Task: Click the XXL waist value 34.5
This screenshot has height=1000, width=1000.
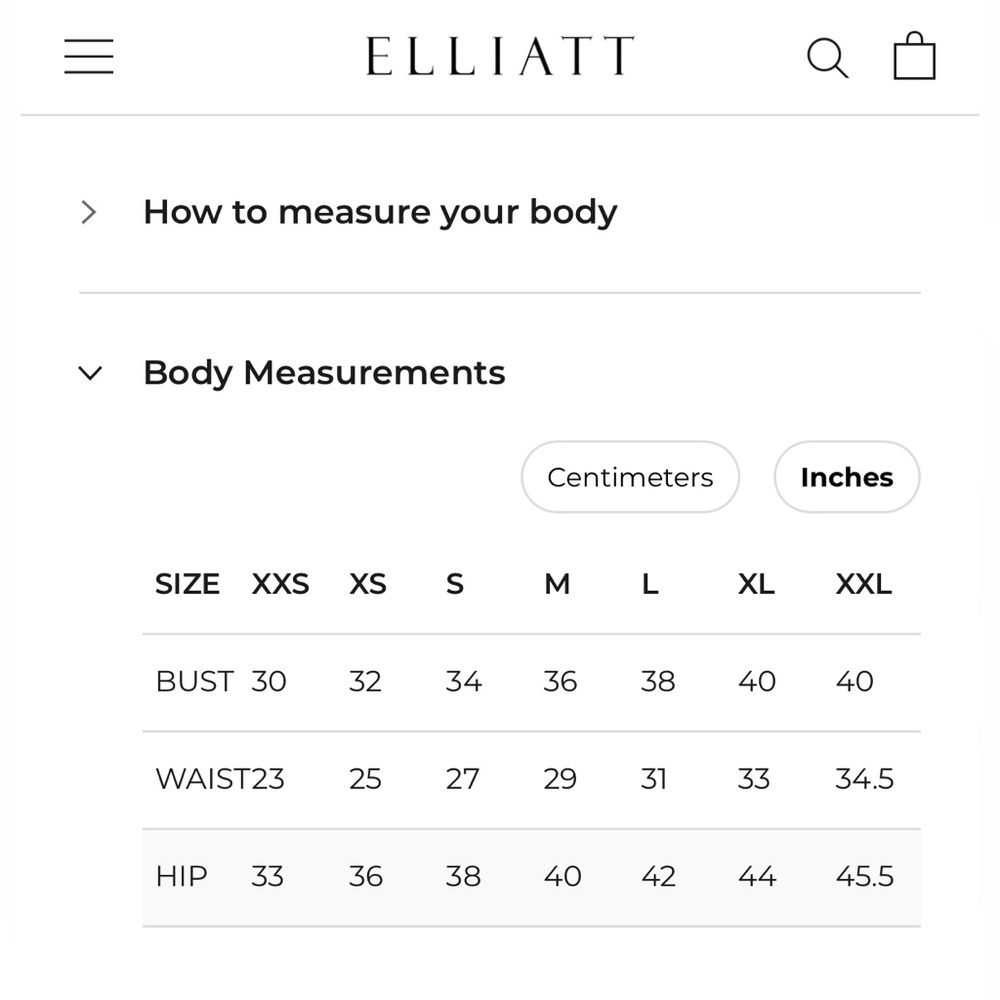Action: pos(865,779)
